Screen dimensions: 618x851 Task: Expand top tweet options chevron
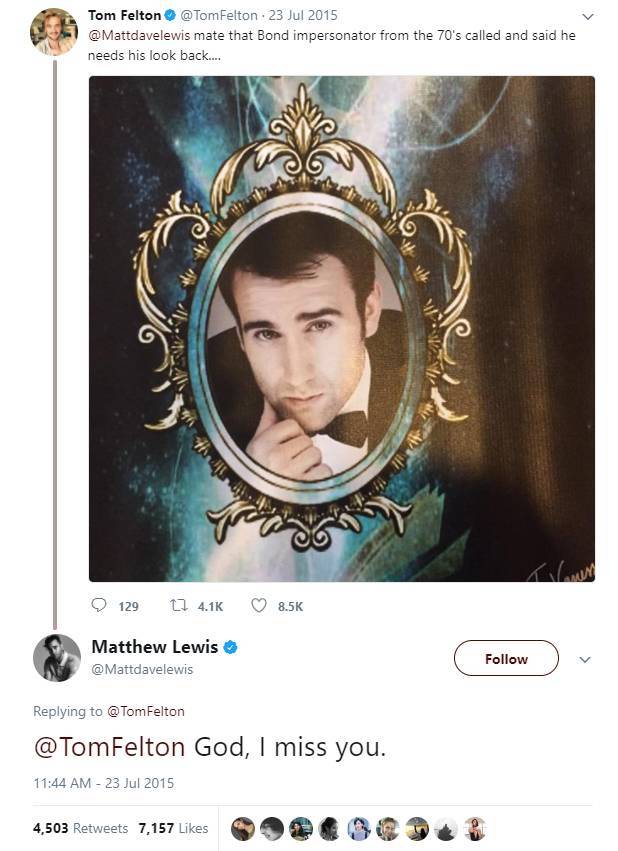point(588,16)
